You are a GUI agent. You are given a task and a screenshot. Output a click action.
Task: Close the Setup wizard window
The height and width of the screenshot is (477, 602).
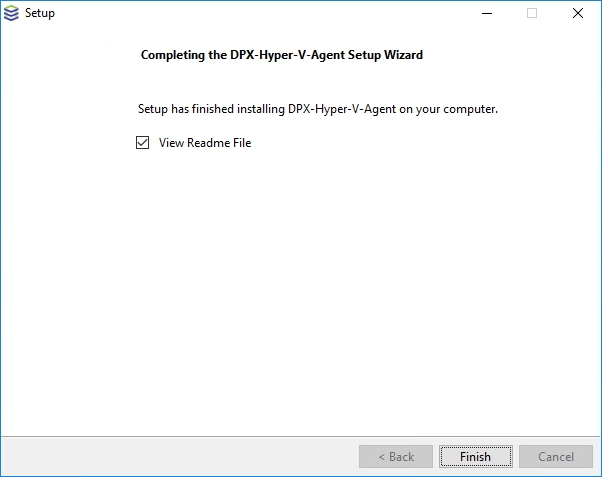coord(578,13)
